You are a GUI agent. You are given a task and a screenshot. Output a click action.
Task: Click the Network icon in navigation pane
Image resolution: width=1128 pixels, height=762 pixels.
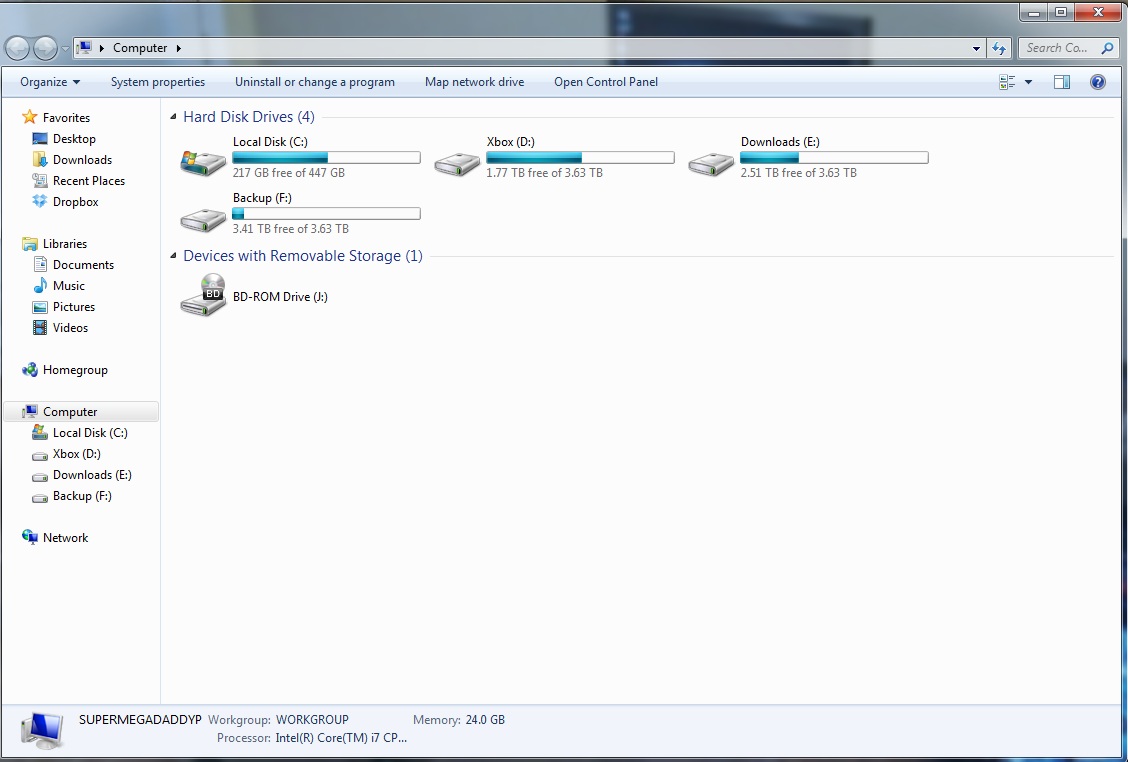coord(29,538)
